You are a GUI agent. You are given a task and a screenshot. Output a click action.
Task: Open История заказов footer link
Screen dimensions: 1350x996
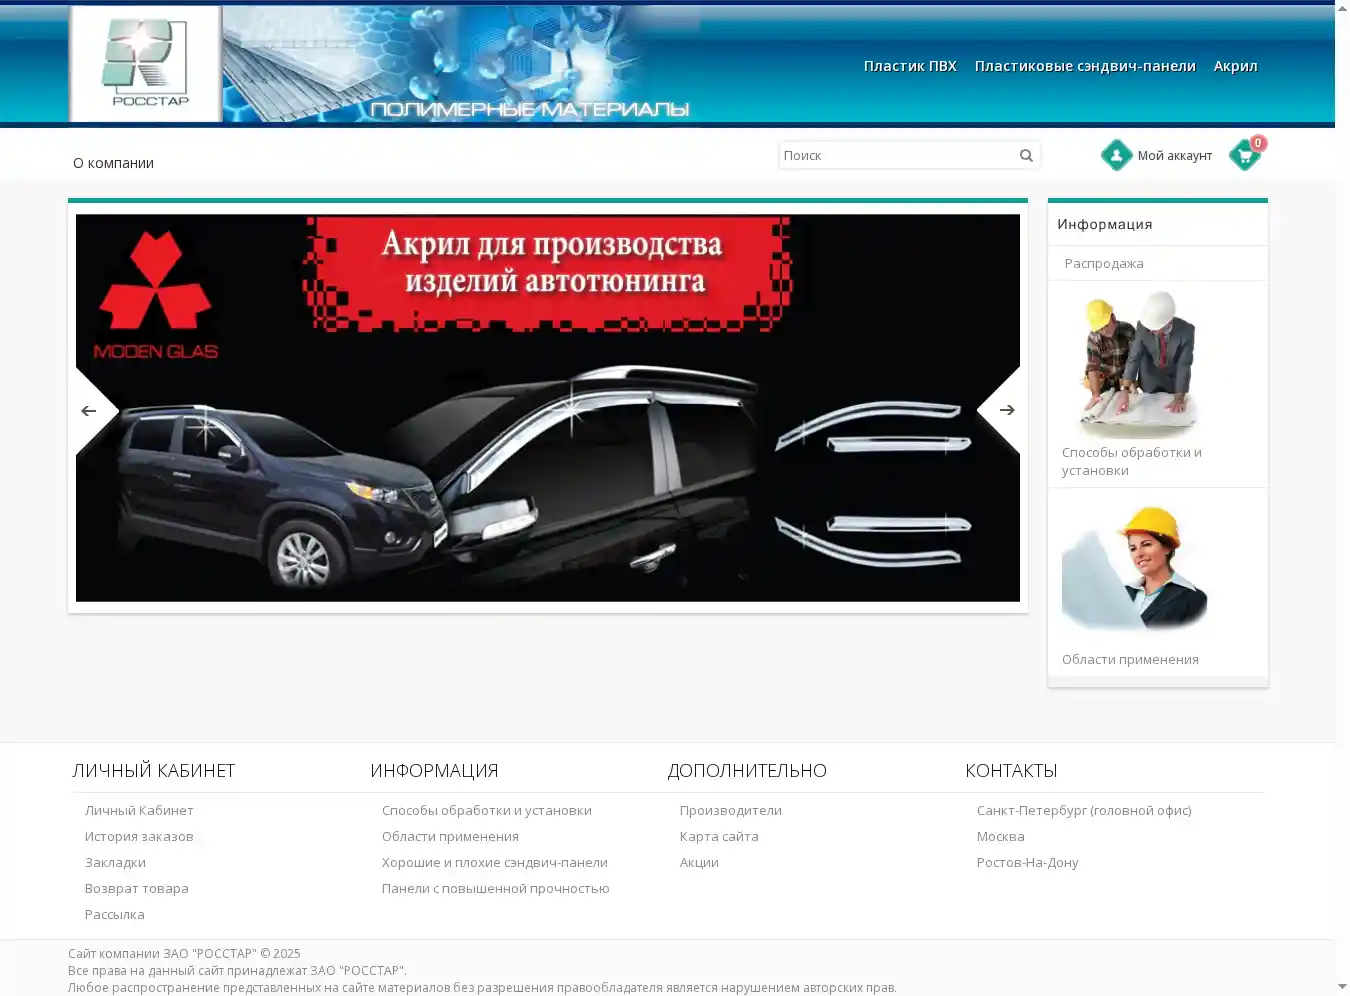(139, 836)
